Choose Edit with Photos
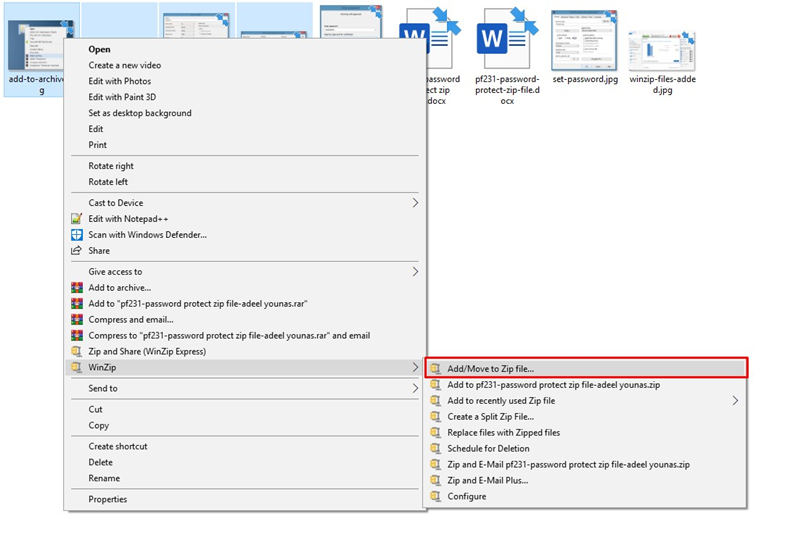 119,81
